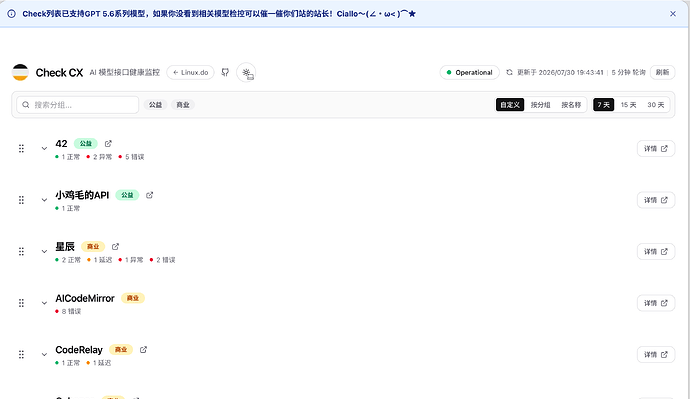Click the 小鸡毛的API group title

pyautogui.click(x=82, y=195)
